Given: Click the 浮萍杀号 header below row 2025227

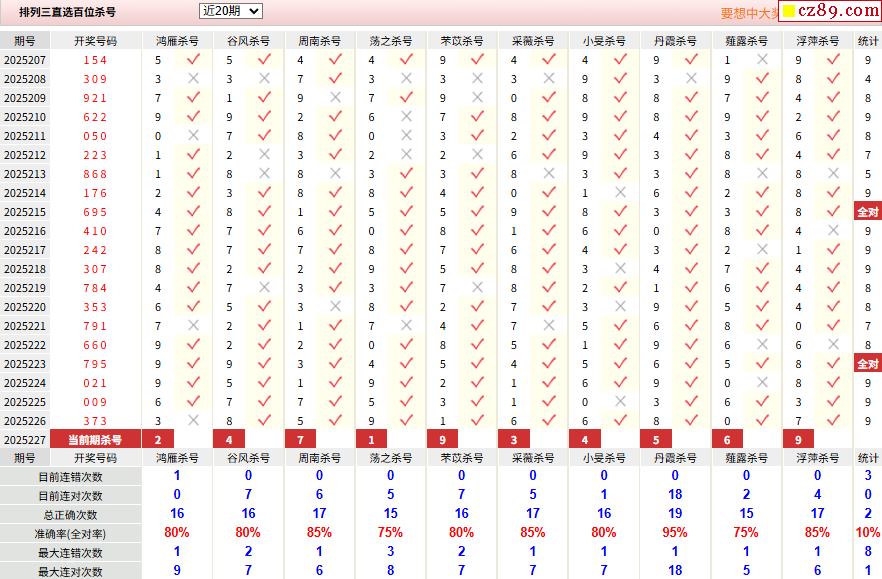Looking at the screenshot, I should [x=817, y=458].
